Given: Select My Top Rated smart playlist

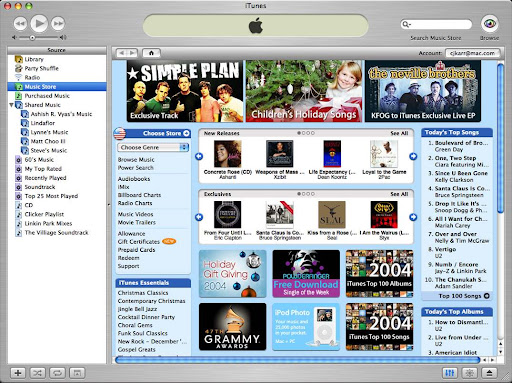Looking at the screenshot, I should (57, 169).
